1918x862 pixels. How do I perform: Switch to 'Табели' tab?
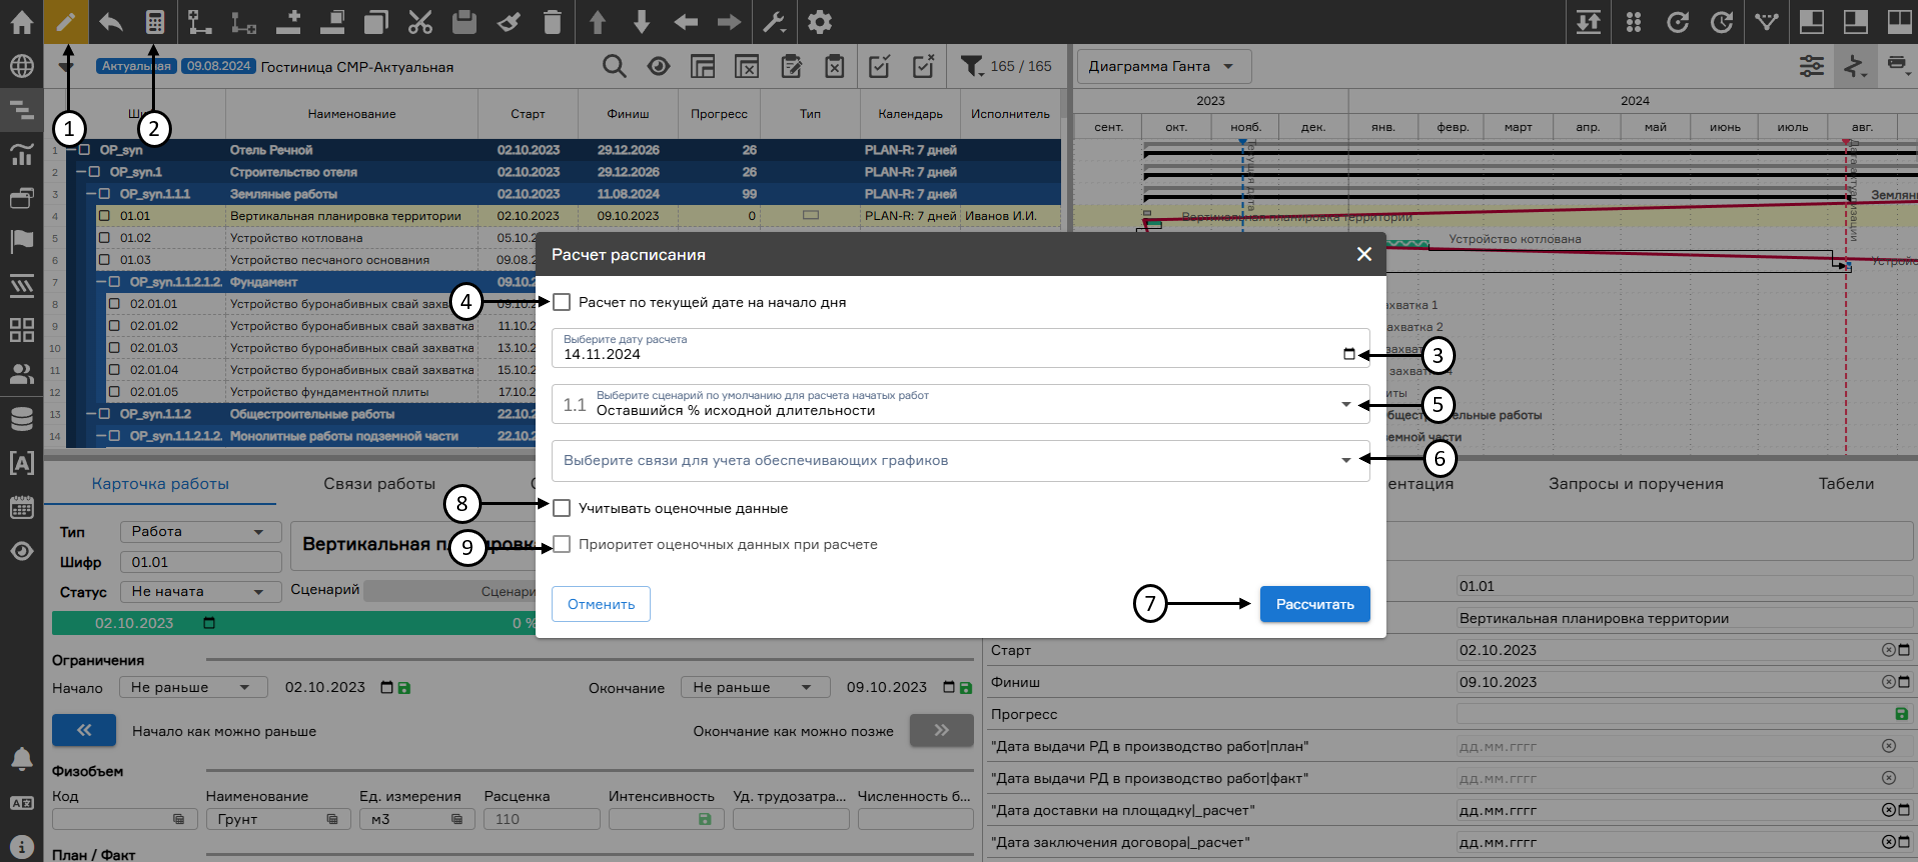(1846, 484)
